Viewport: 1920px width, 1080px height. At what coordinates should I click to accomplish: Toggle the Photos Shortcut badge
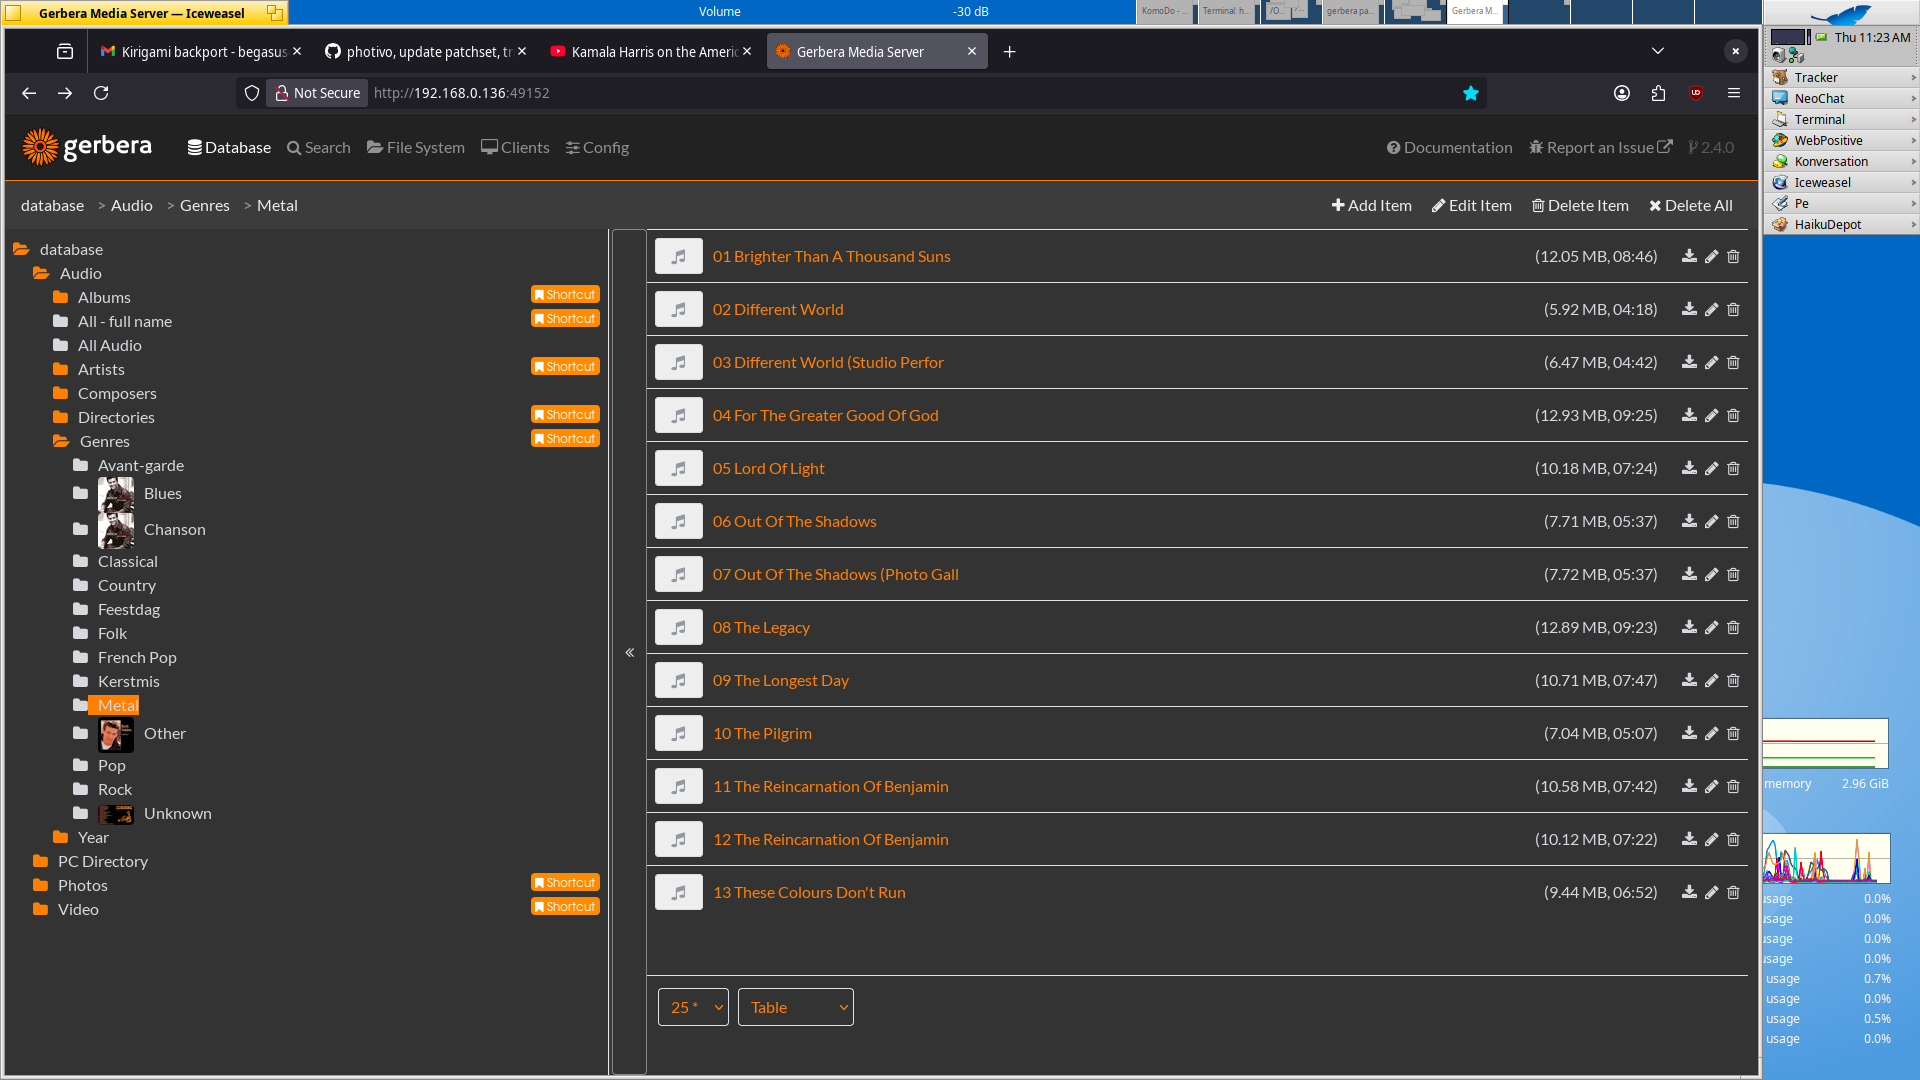tap(565, 883)
